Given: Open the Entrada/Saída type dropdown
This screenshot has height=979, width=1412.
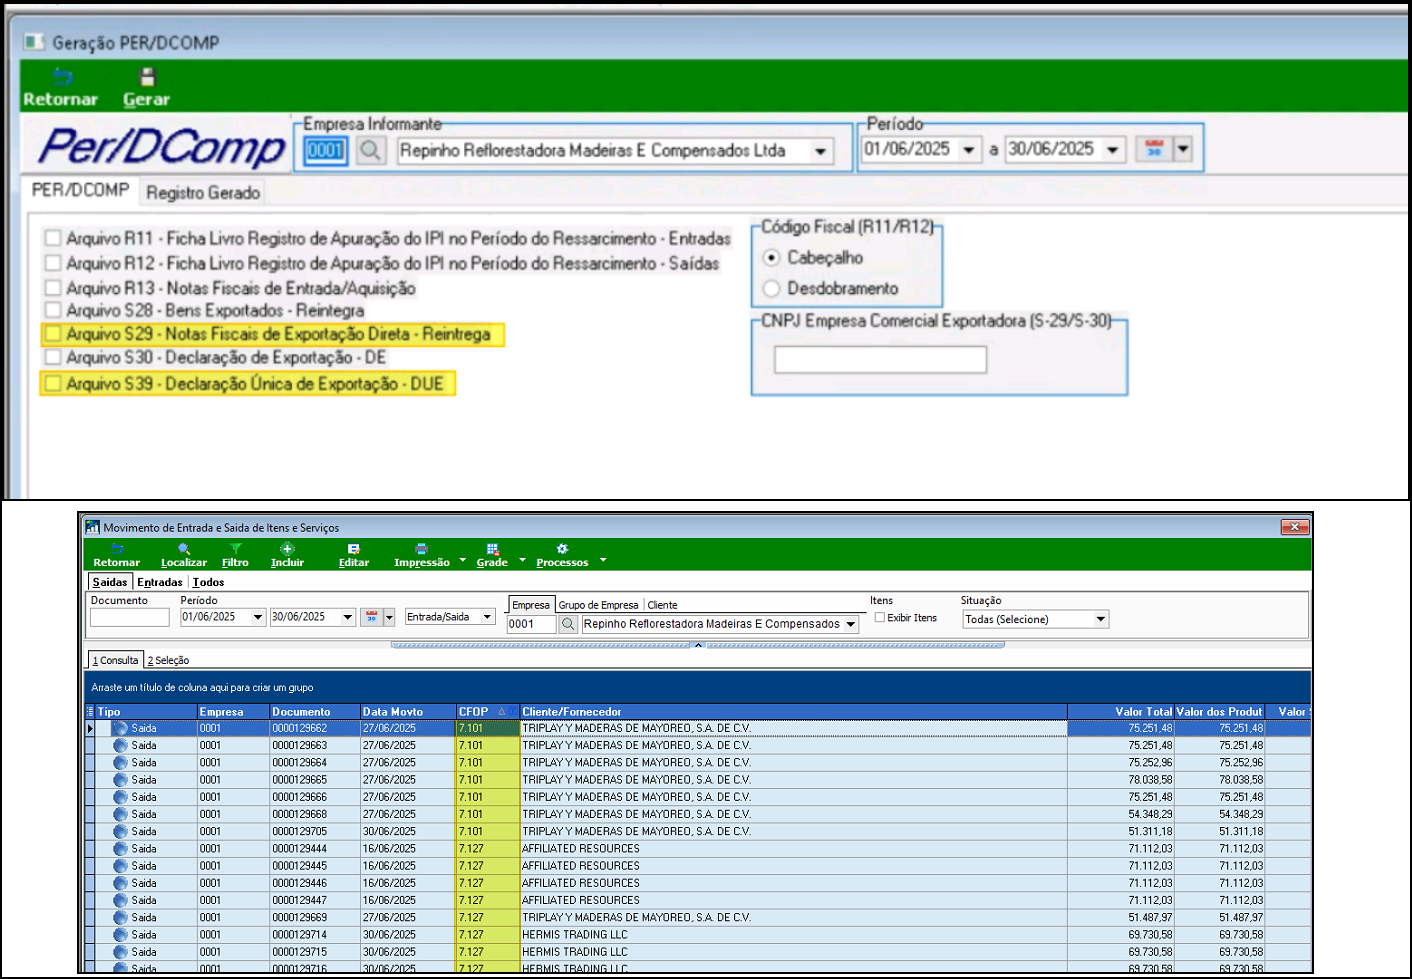Looking at the screenshot, I should (487, 617).
